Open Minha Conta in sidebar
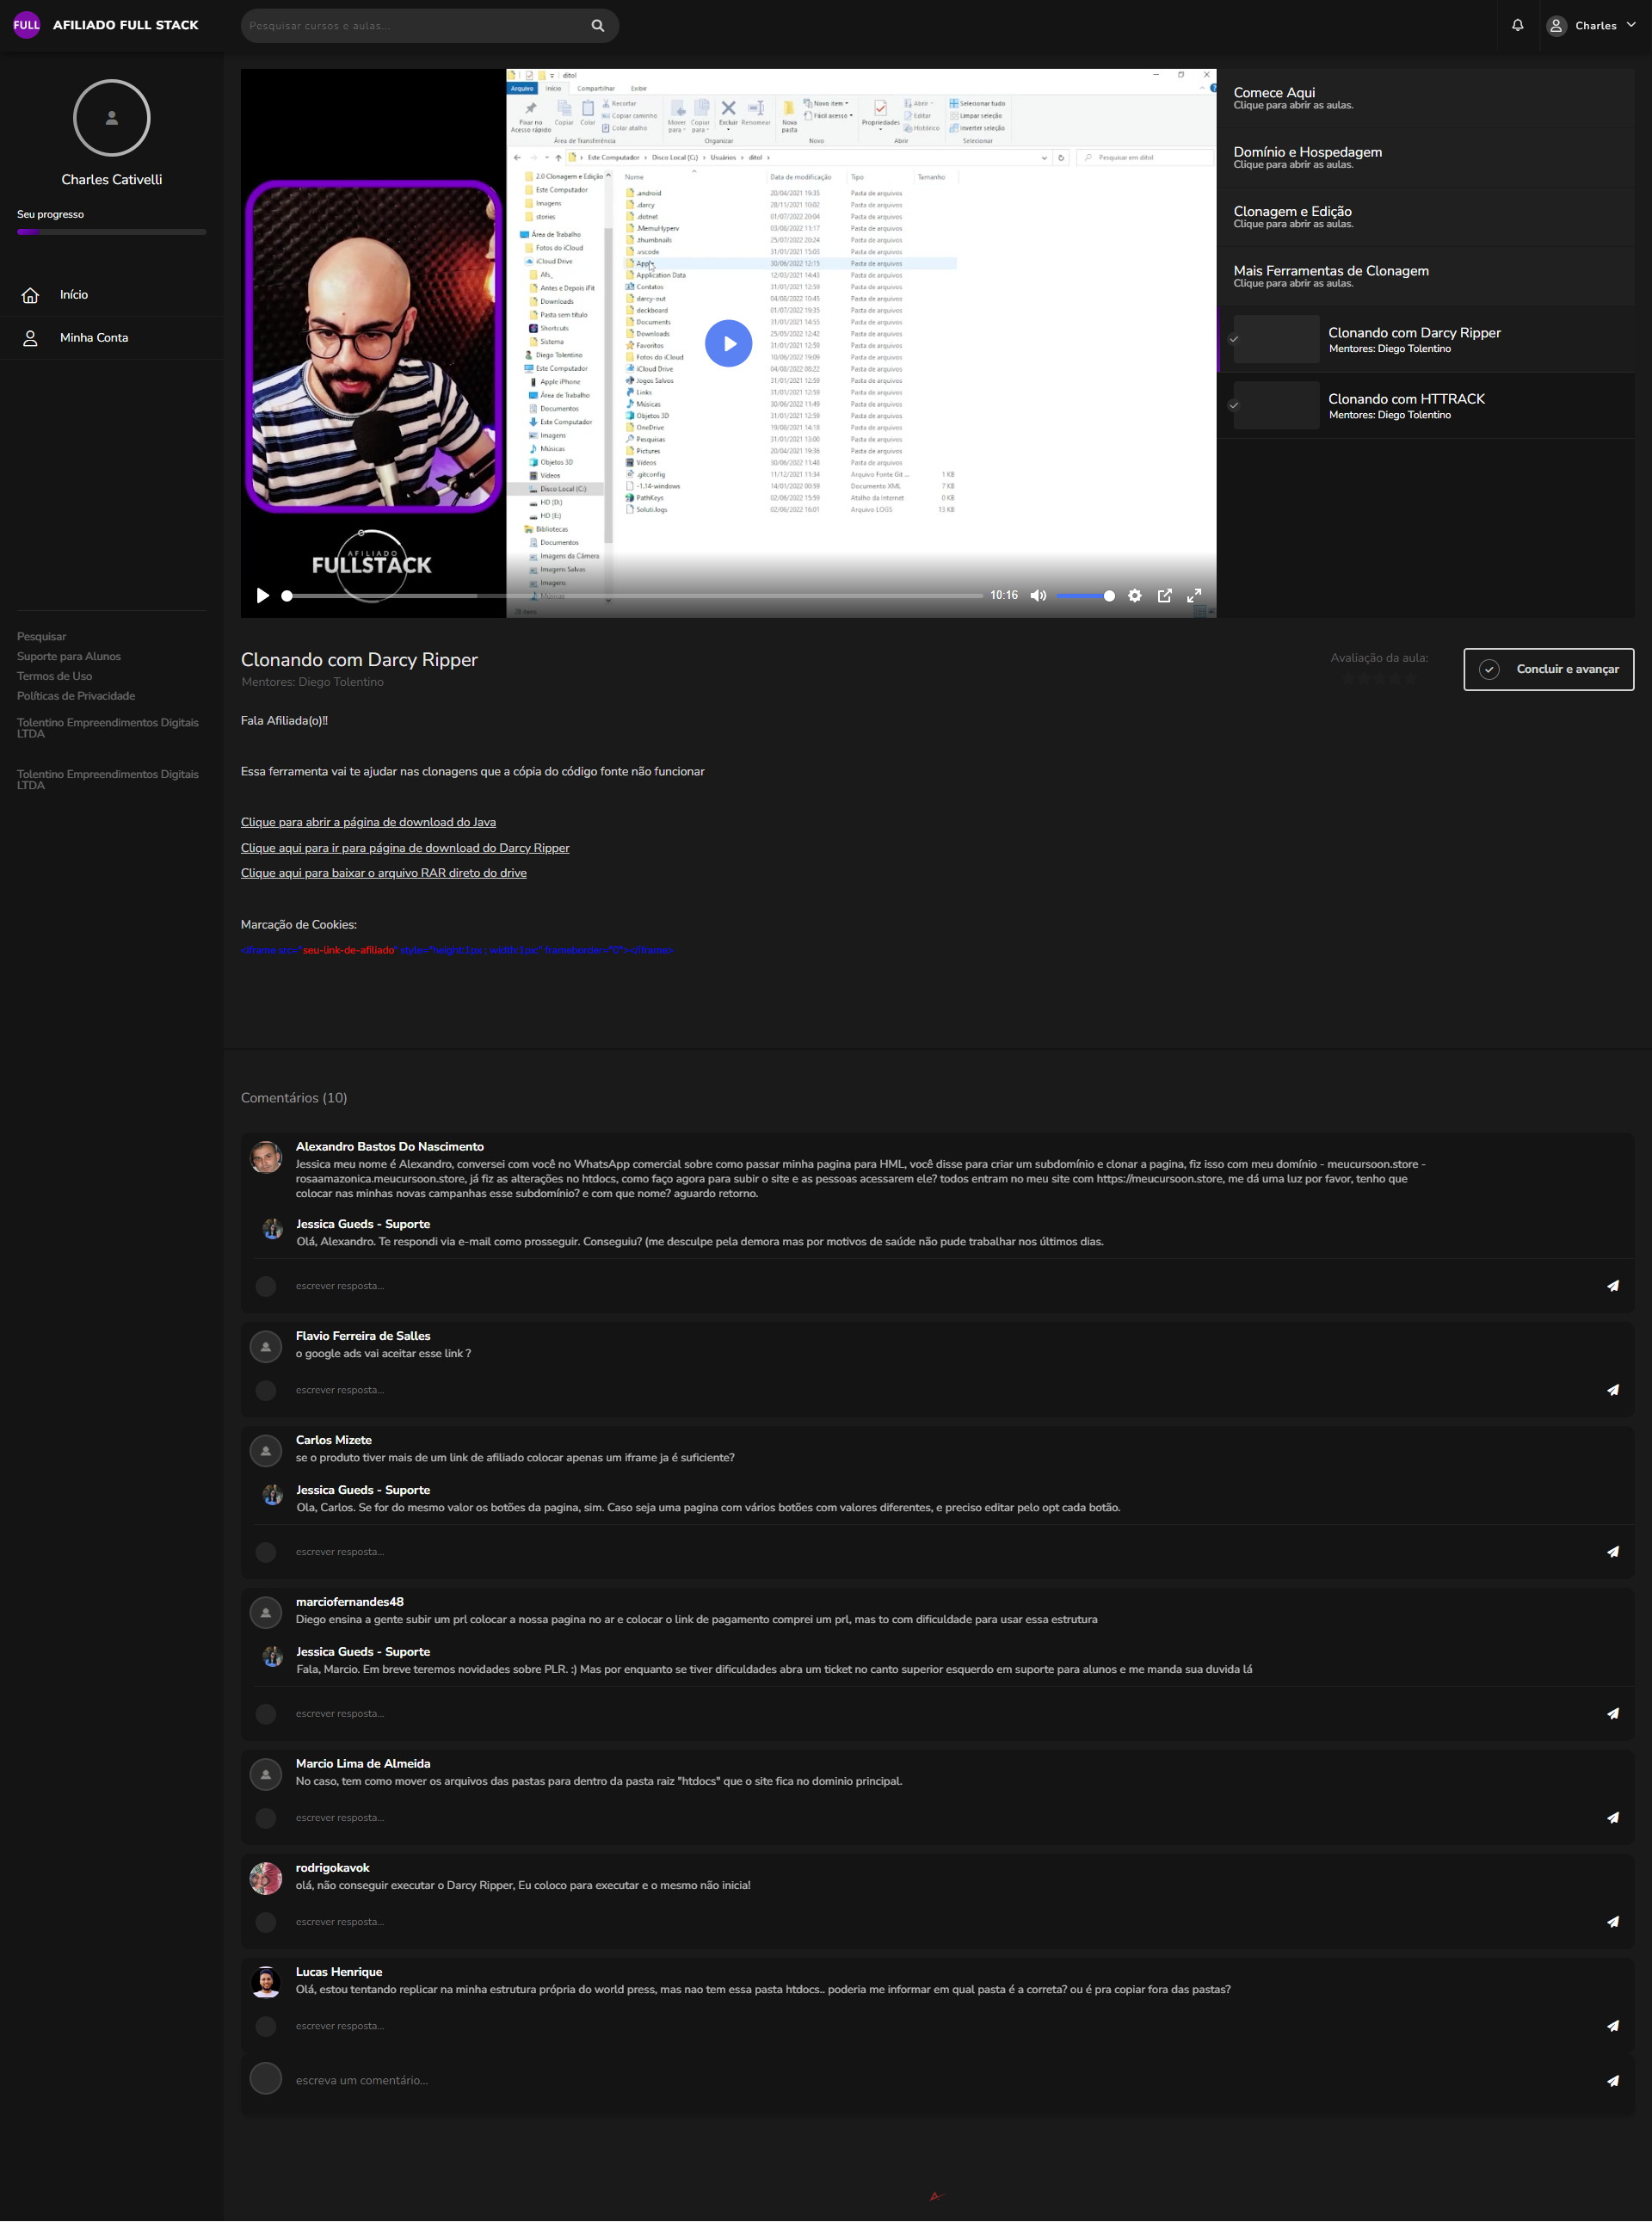 [93, 338]
